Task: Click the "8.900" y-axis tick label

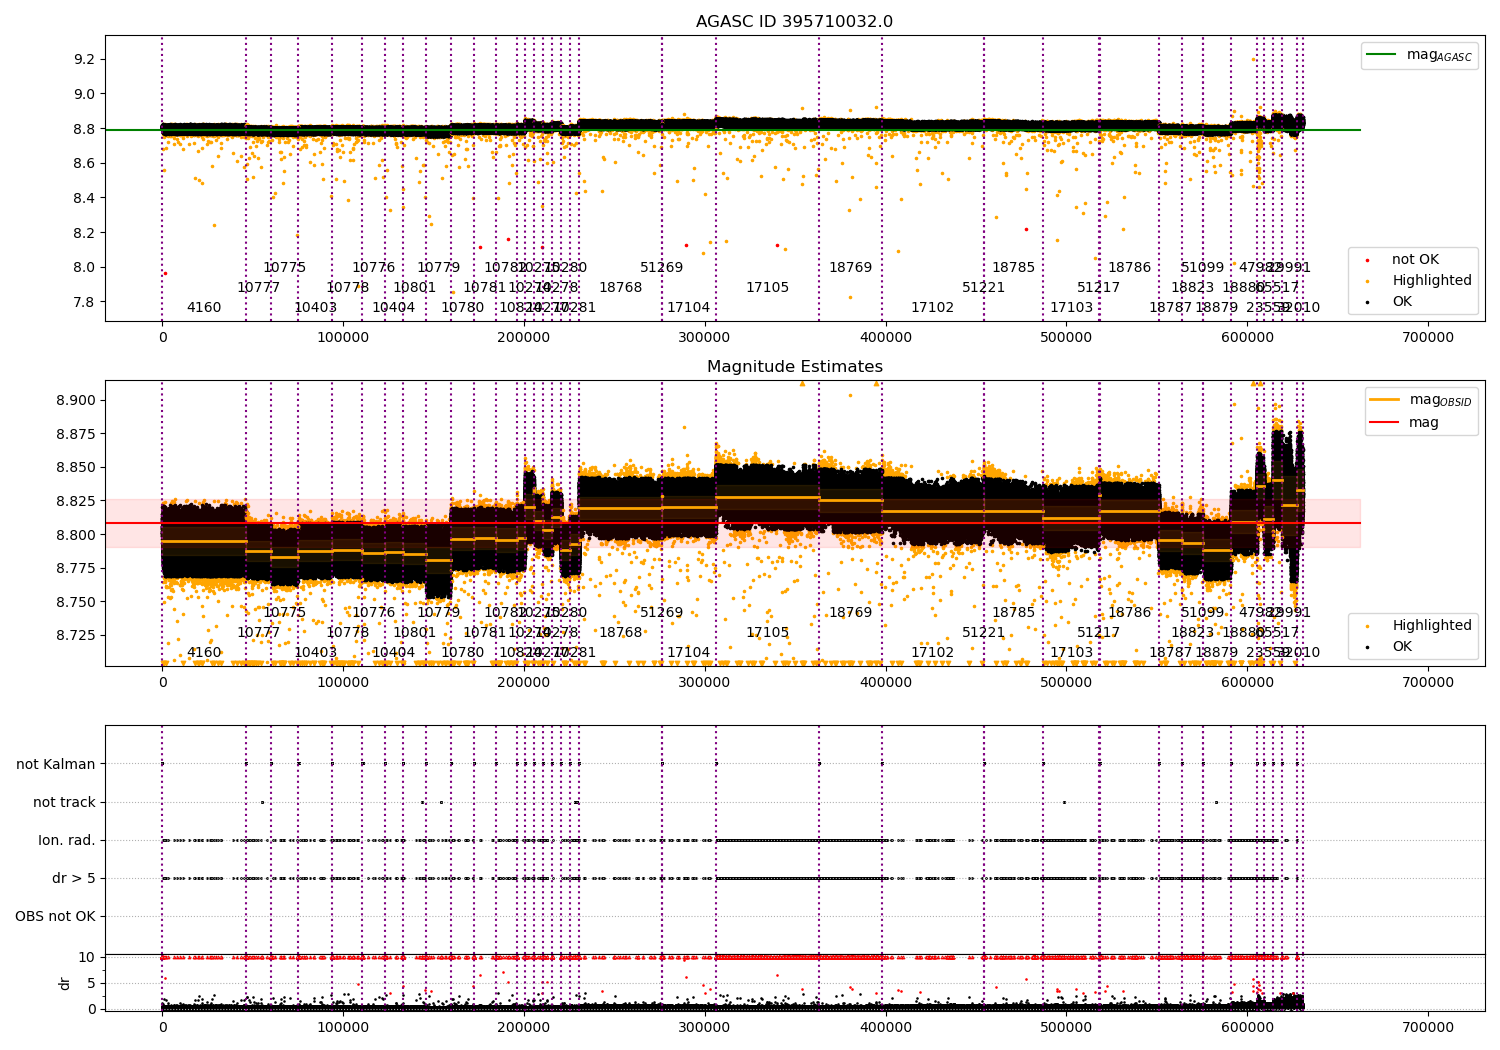Action: (76, 400)
